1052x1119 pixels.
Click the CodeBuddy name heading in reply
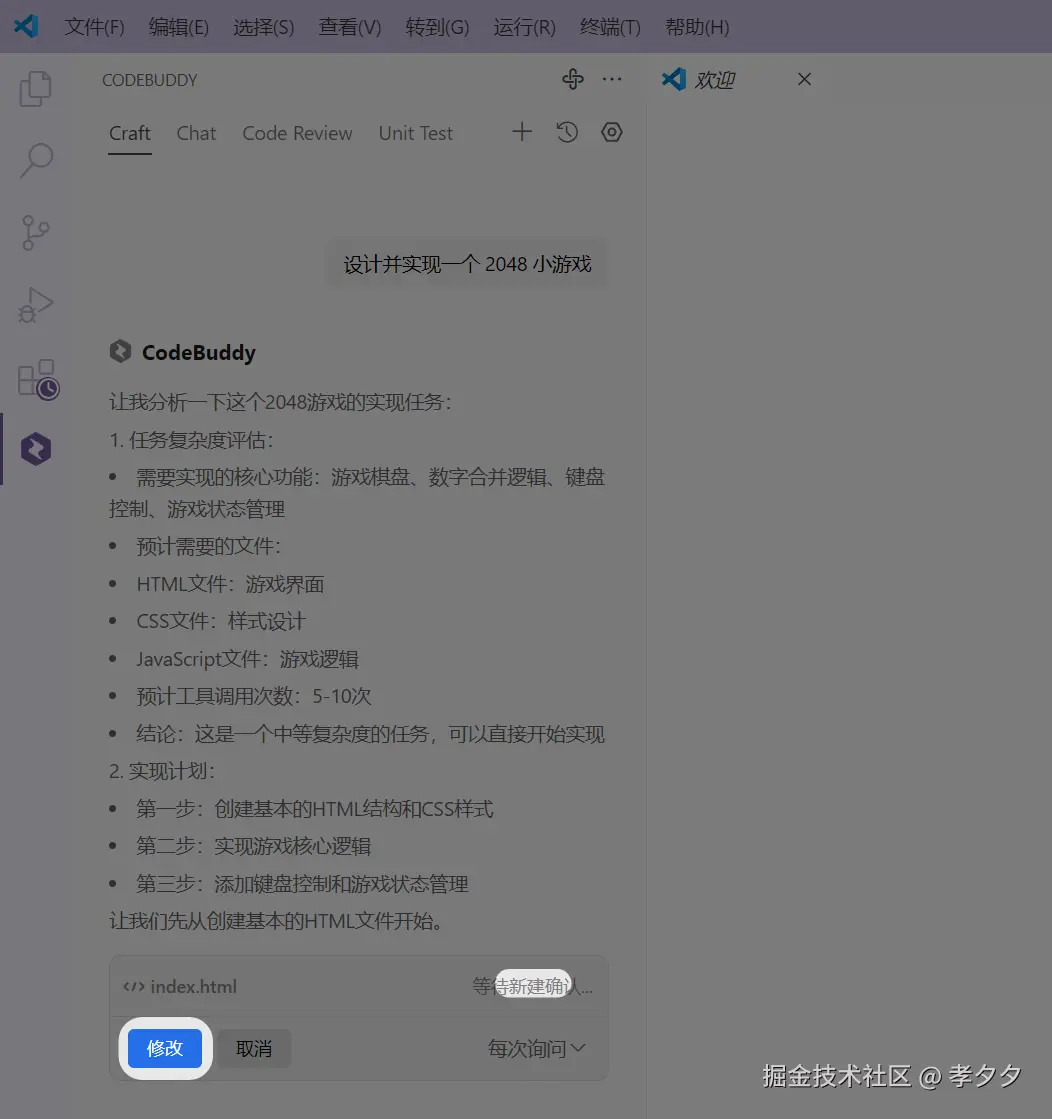point(198,353)
